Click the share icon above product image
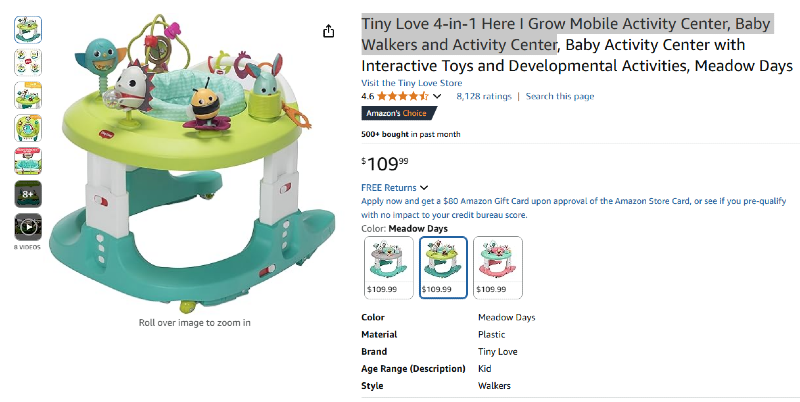Screen dimensions: 800x402 (329, 31)
